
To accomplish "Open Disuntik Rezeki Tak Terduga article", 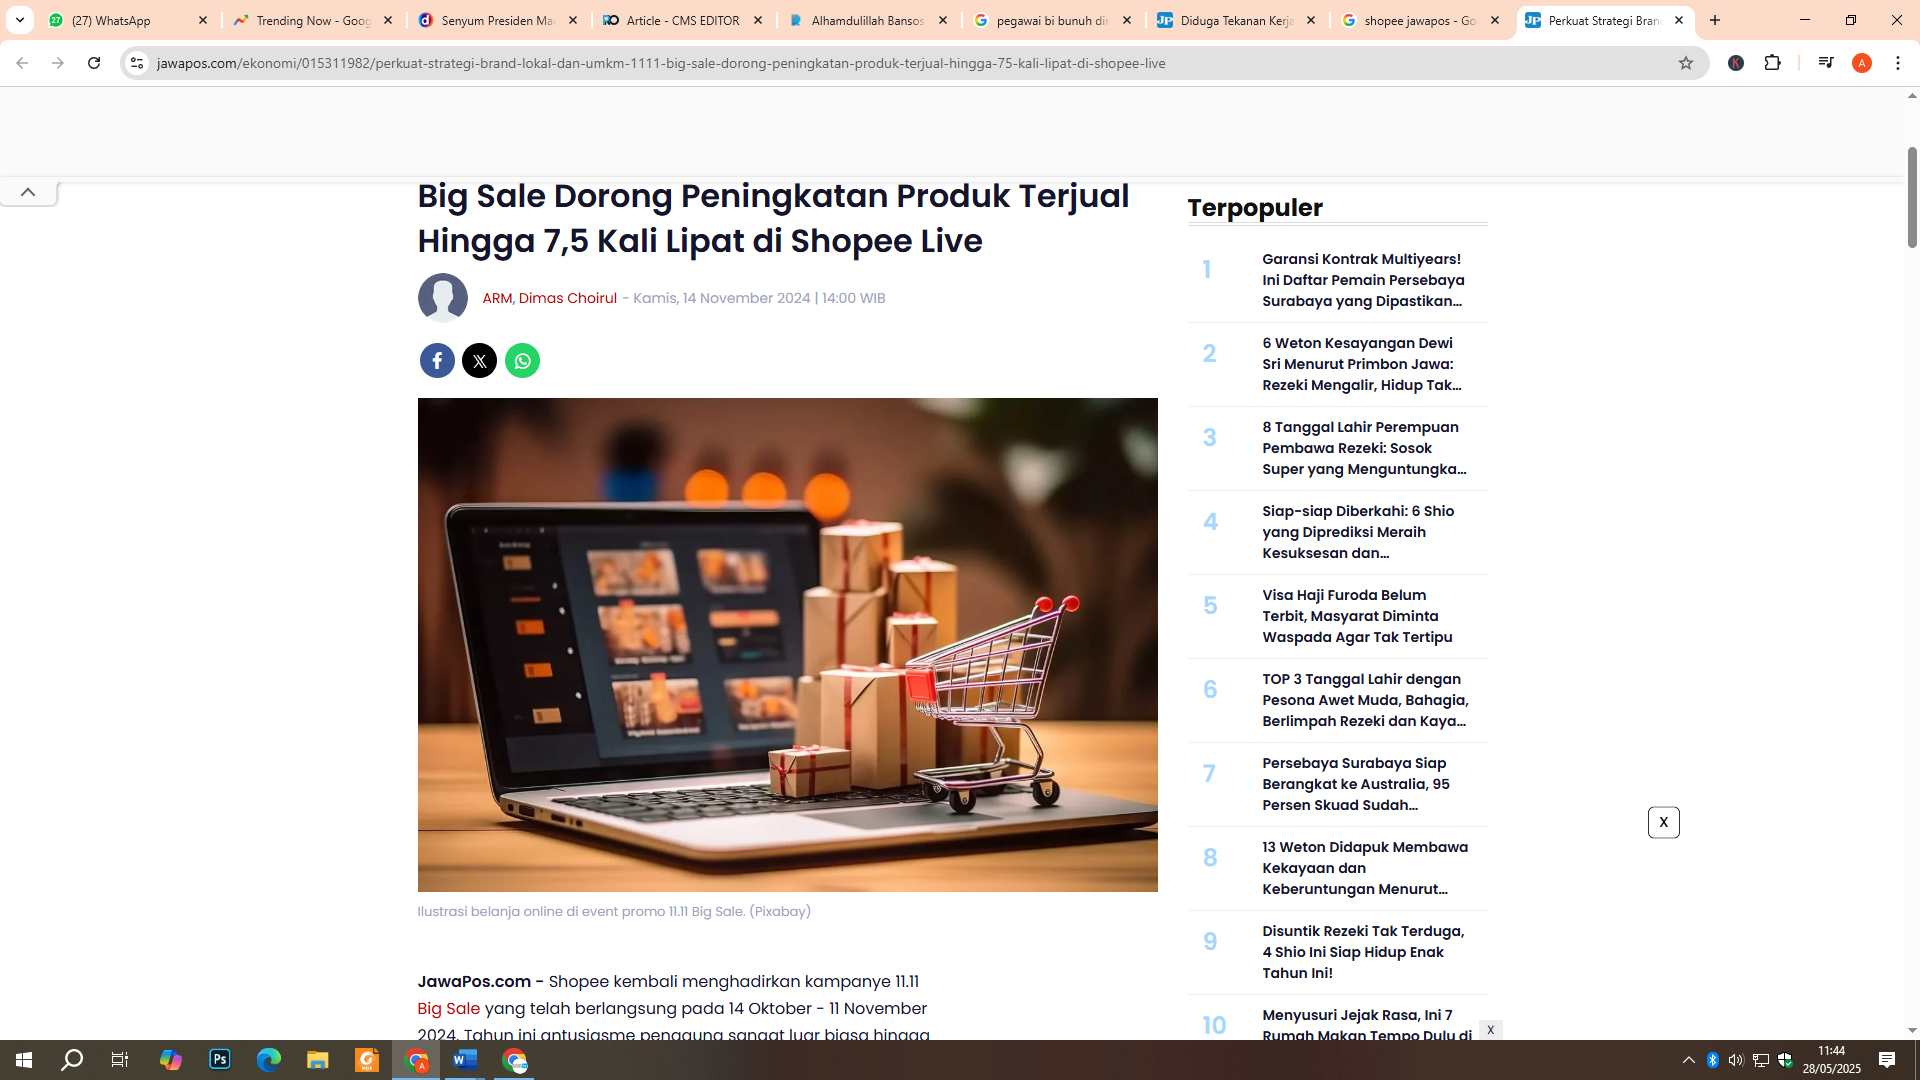I will (x=1364, y=952).
